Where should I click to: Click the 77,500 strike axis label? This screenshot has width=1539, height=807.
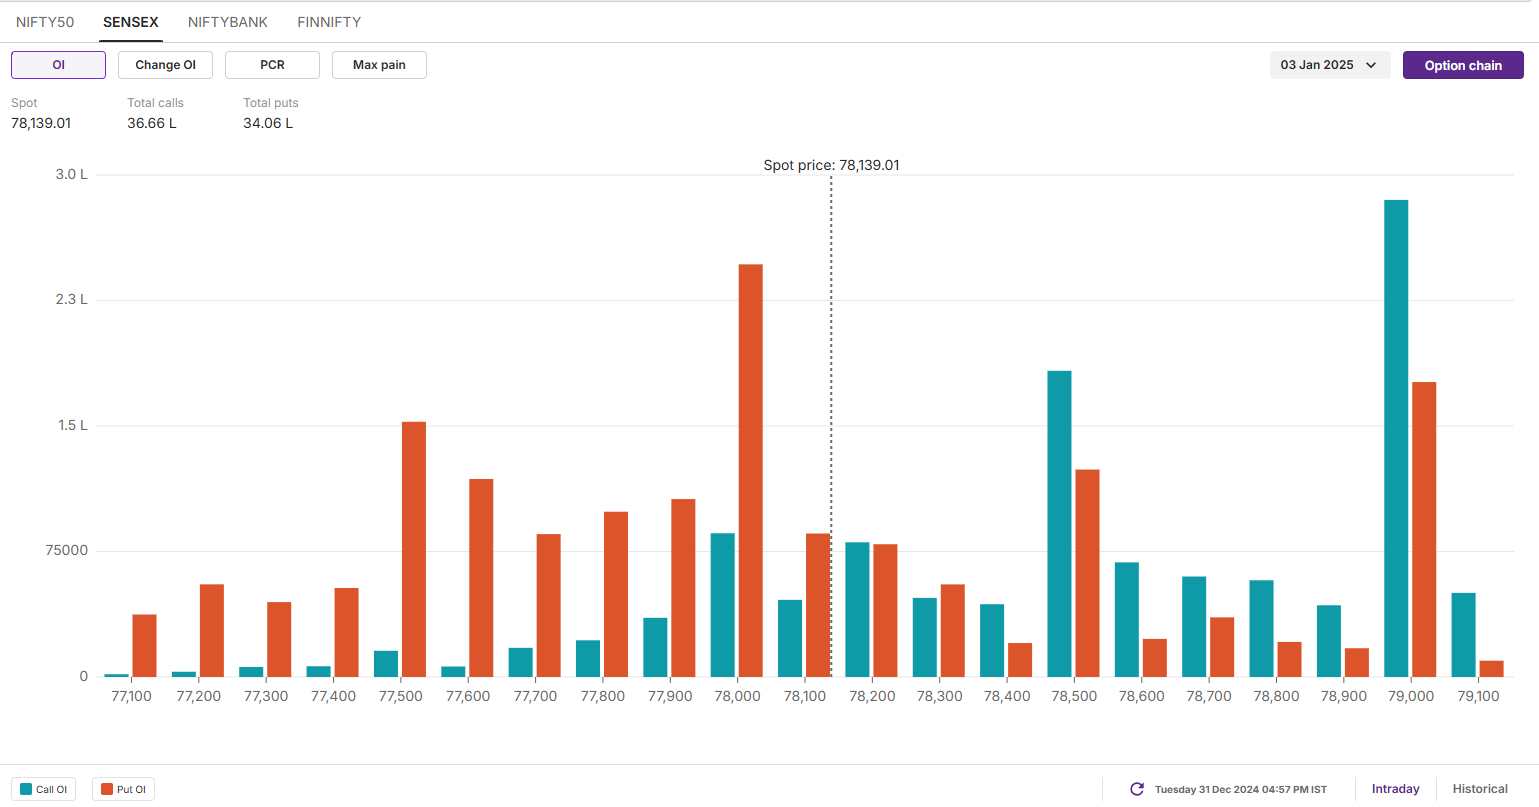[401, 696]
